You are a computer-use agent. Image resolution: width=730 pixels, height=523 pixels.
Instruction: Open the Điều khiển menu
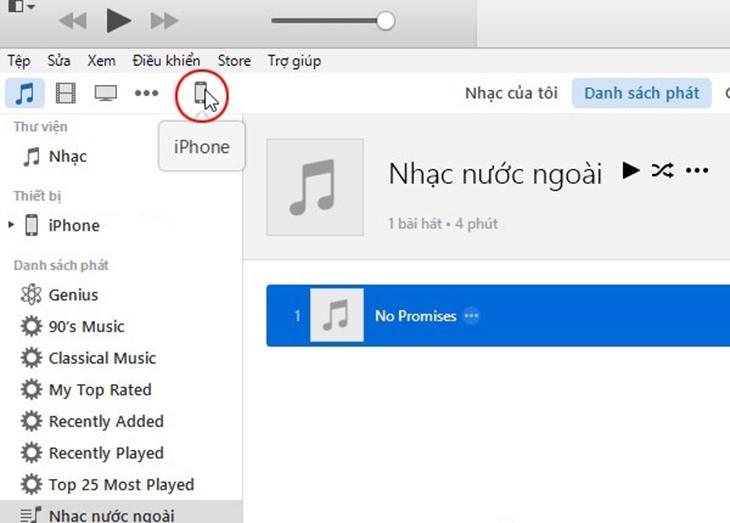click(167, 61)
